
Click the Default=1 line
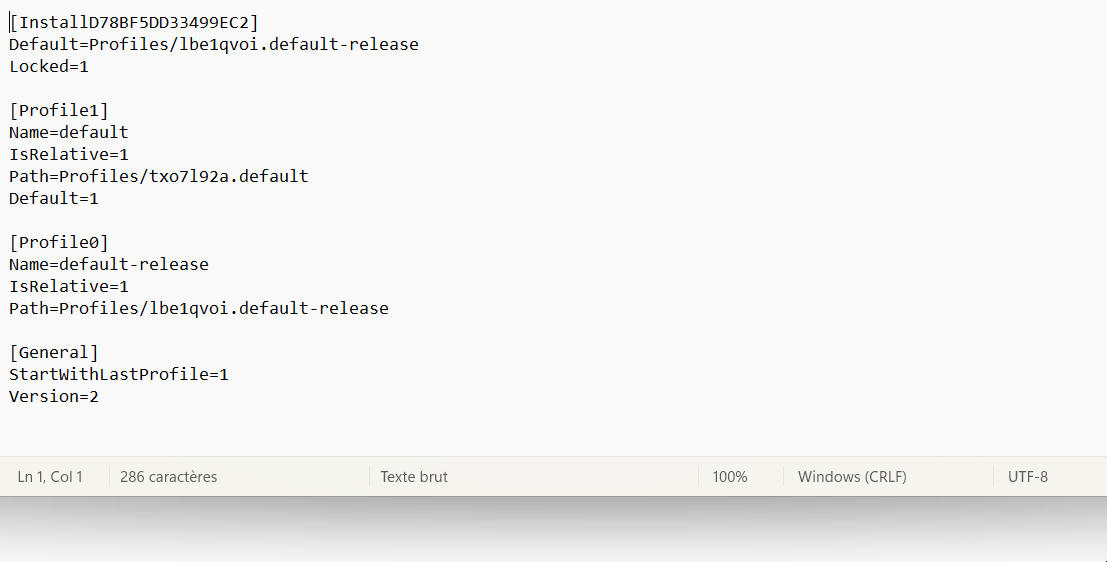(54, 198)
